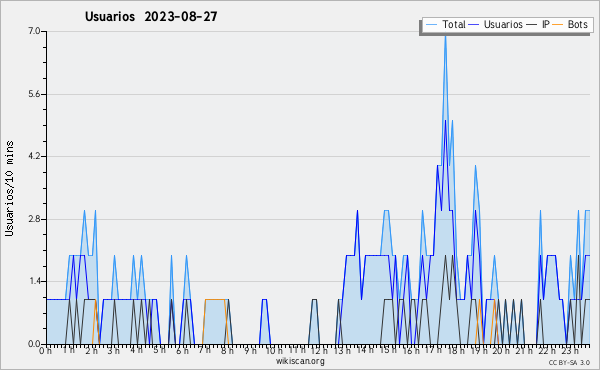Click the x-axis label '20 h'
600x370 pixels.
tap(501, 350)
